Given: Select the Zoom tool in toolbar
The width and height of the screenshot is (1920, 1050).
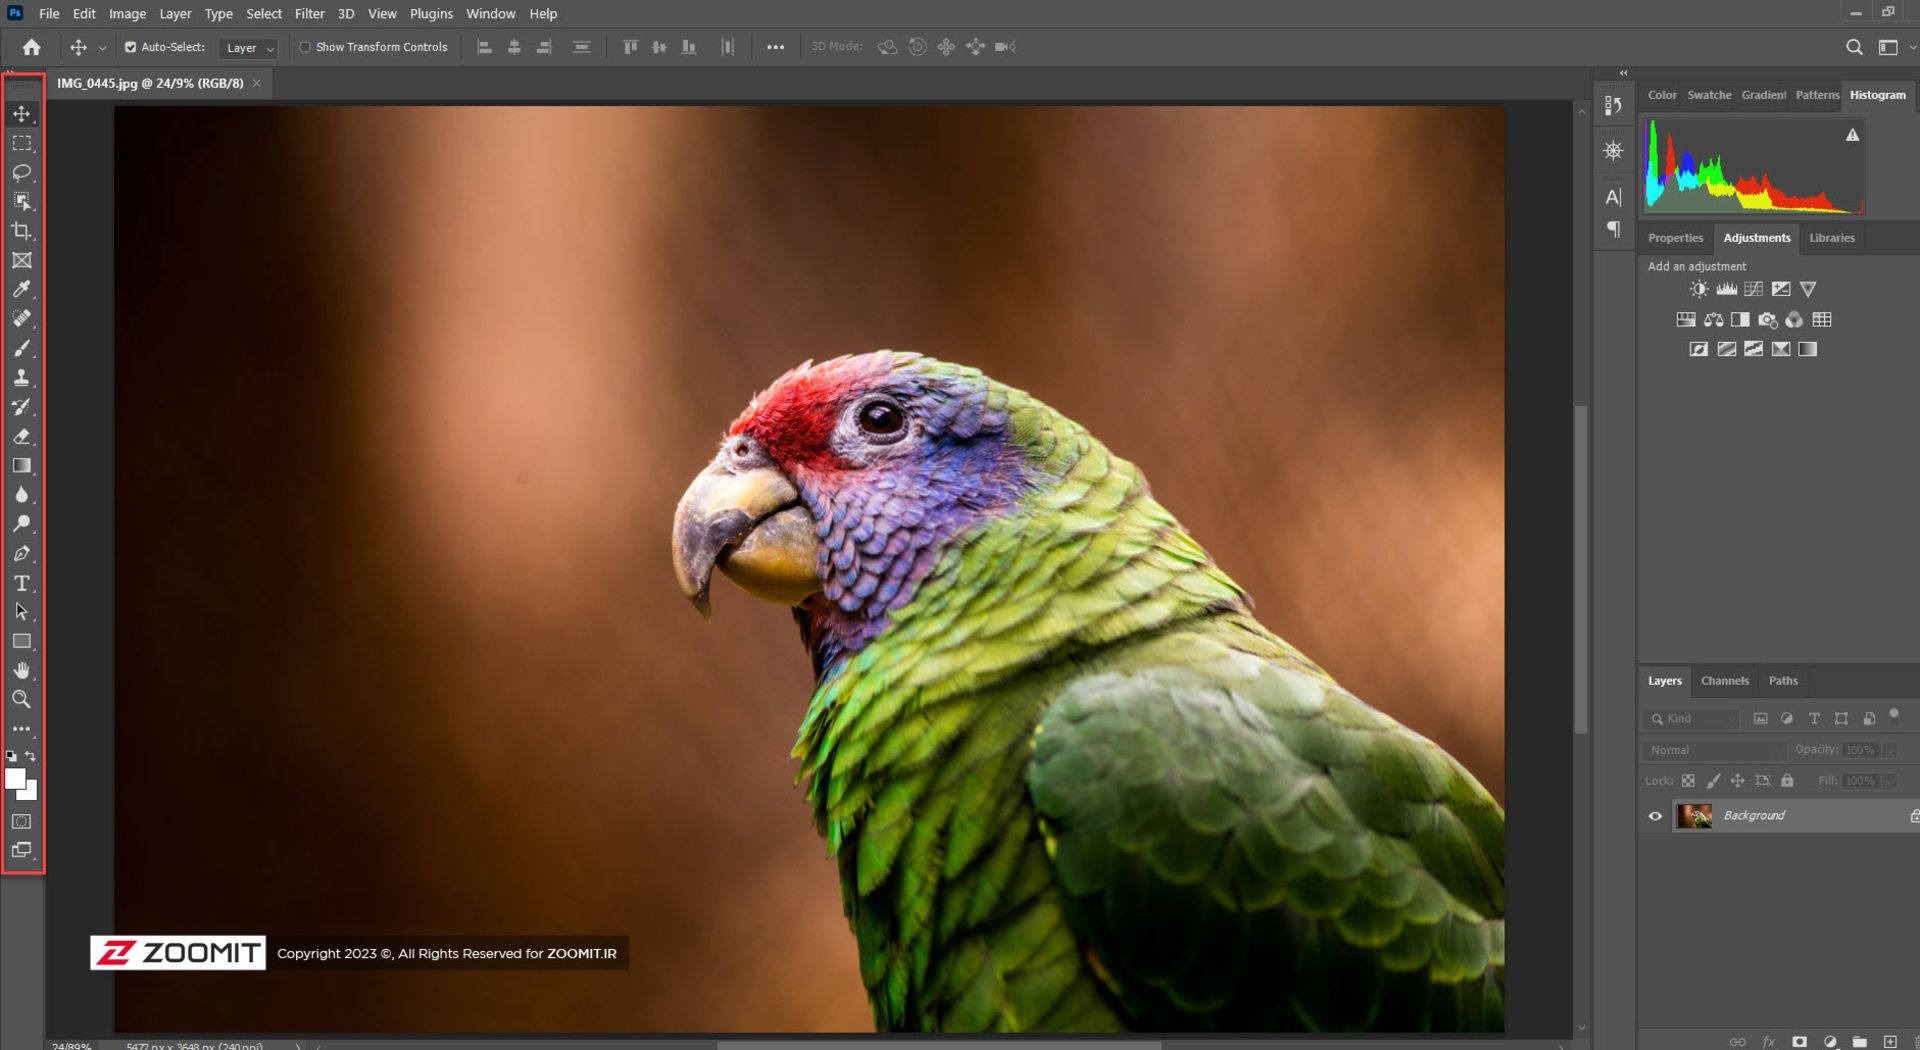Looking at the screenshot, I should 21,699.
